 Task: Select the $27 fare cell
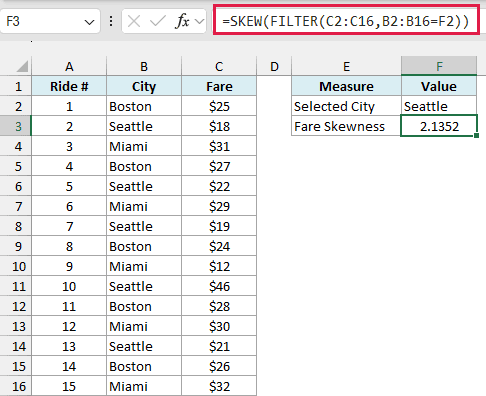click(219, 166)
